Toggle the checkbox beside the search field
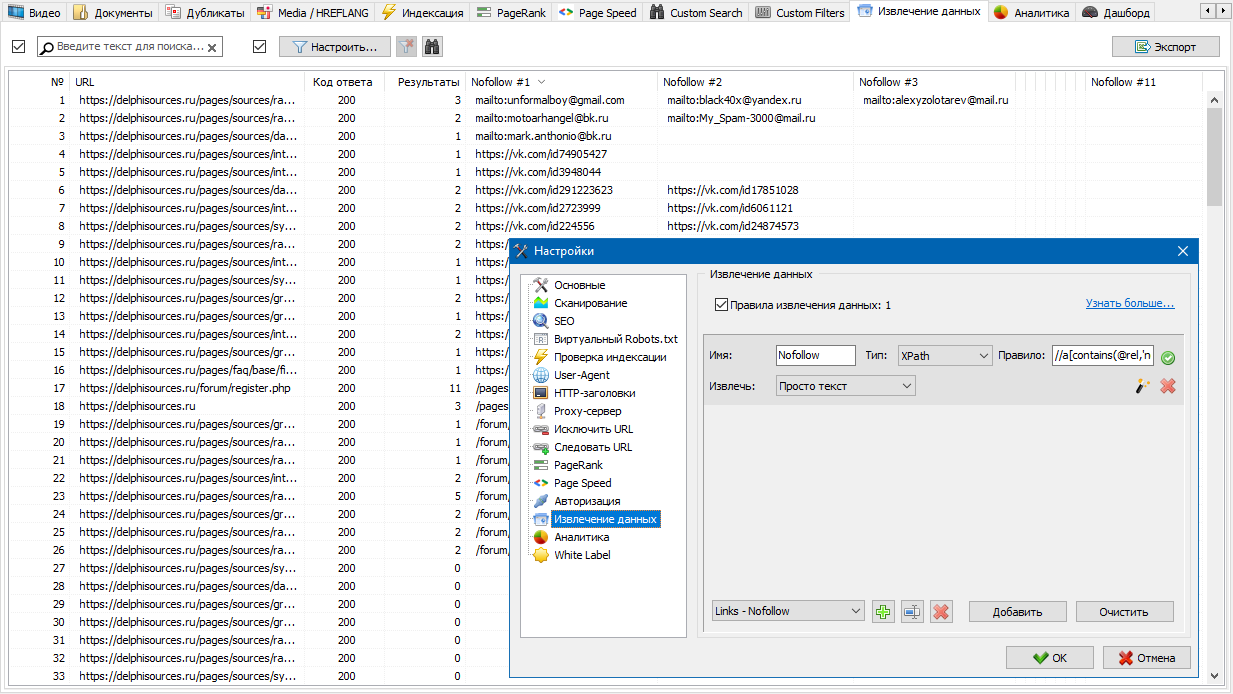 19,47
